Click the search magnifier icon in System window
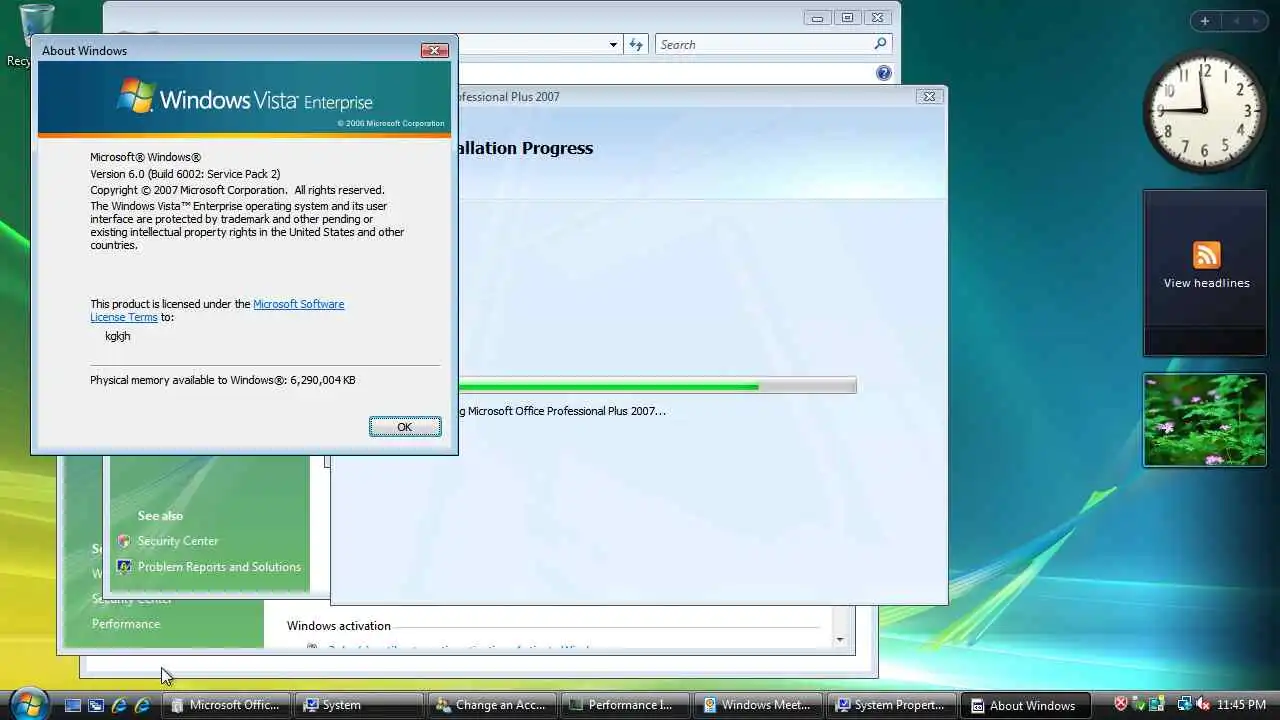1280x720 pixels. click(880, 44)
